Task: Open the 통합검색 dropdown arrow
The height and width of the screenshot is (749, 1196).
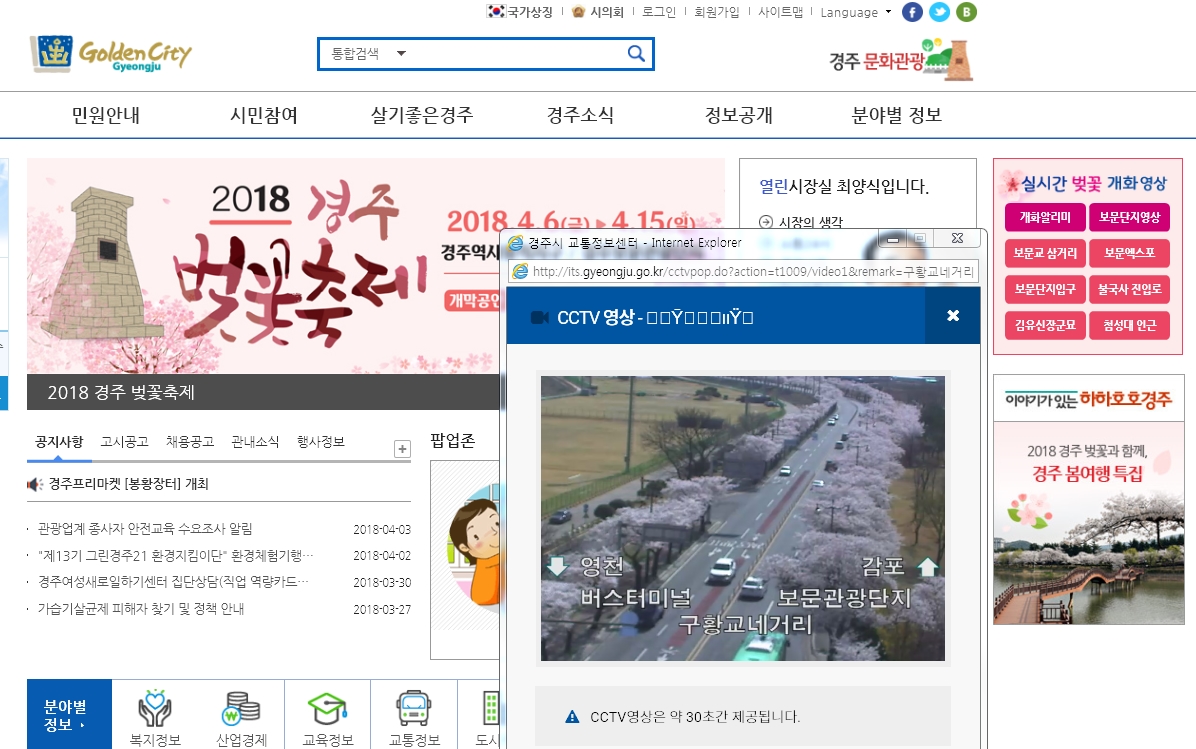Action: (x=401, y=54)
